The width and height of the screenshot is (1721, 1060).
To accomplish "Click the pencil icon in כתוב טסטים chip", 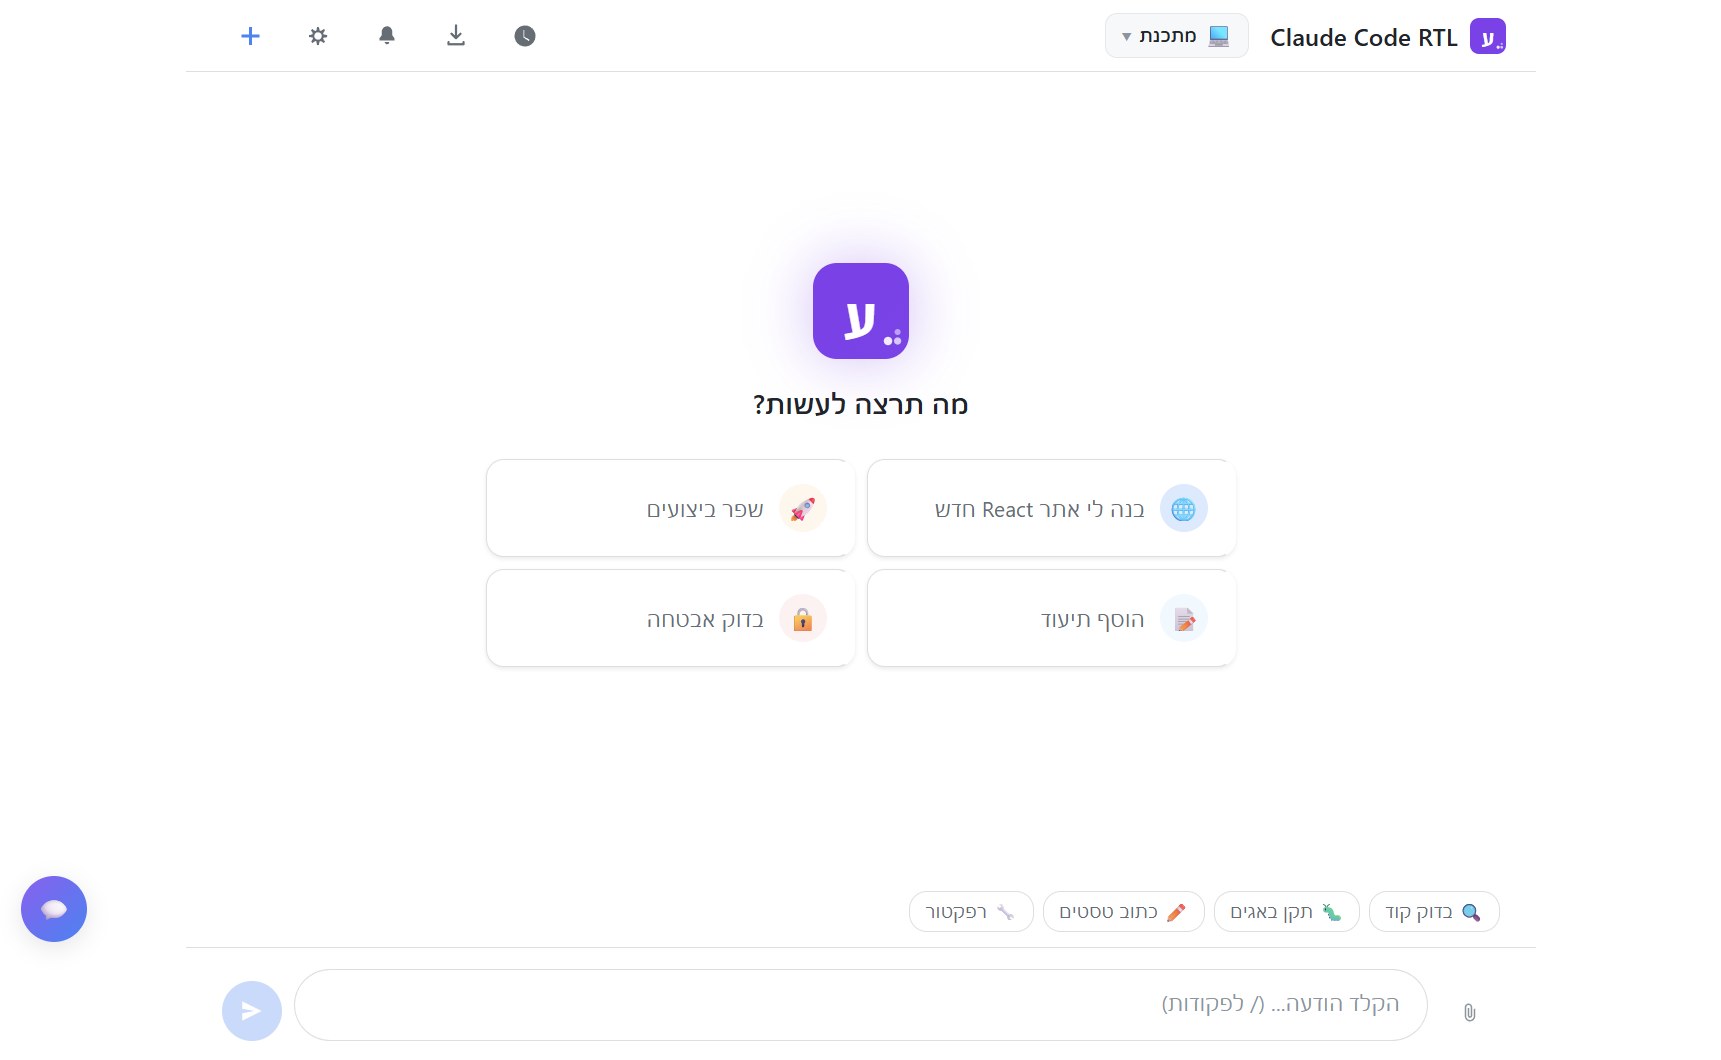I will (1177, 912).
